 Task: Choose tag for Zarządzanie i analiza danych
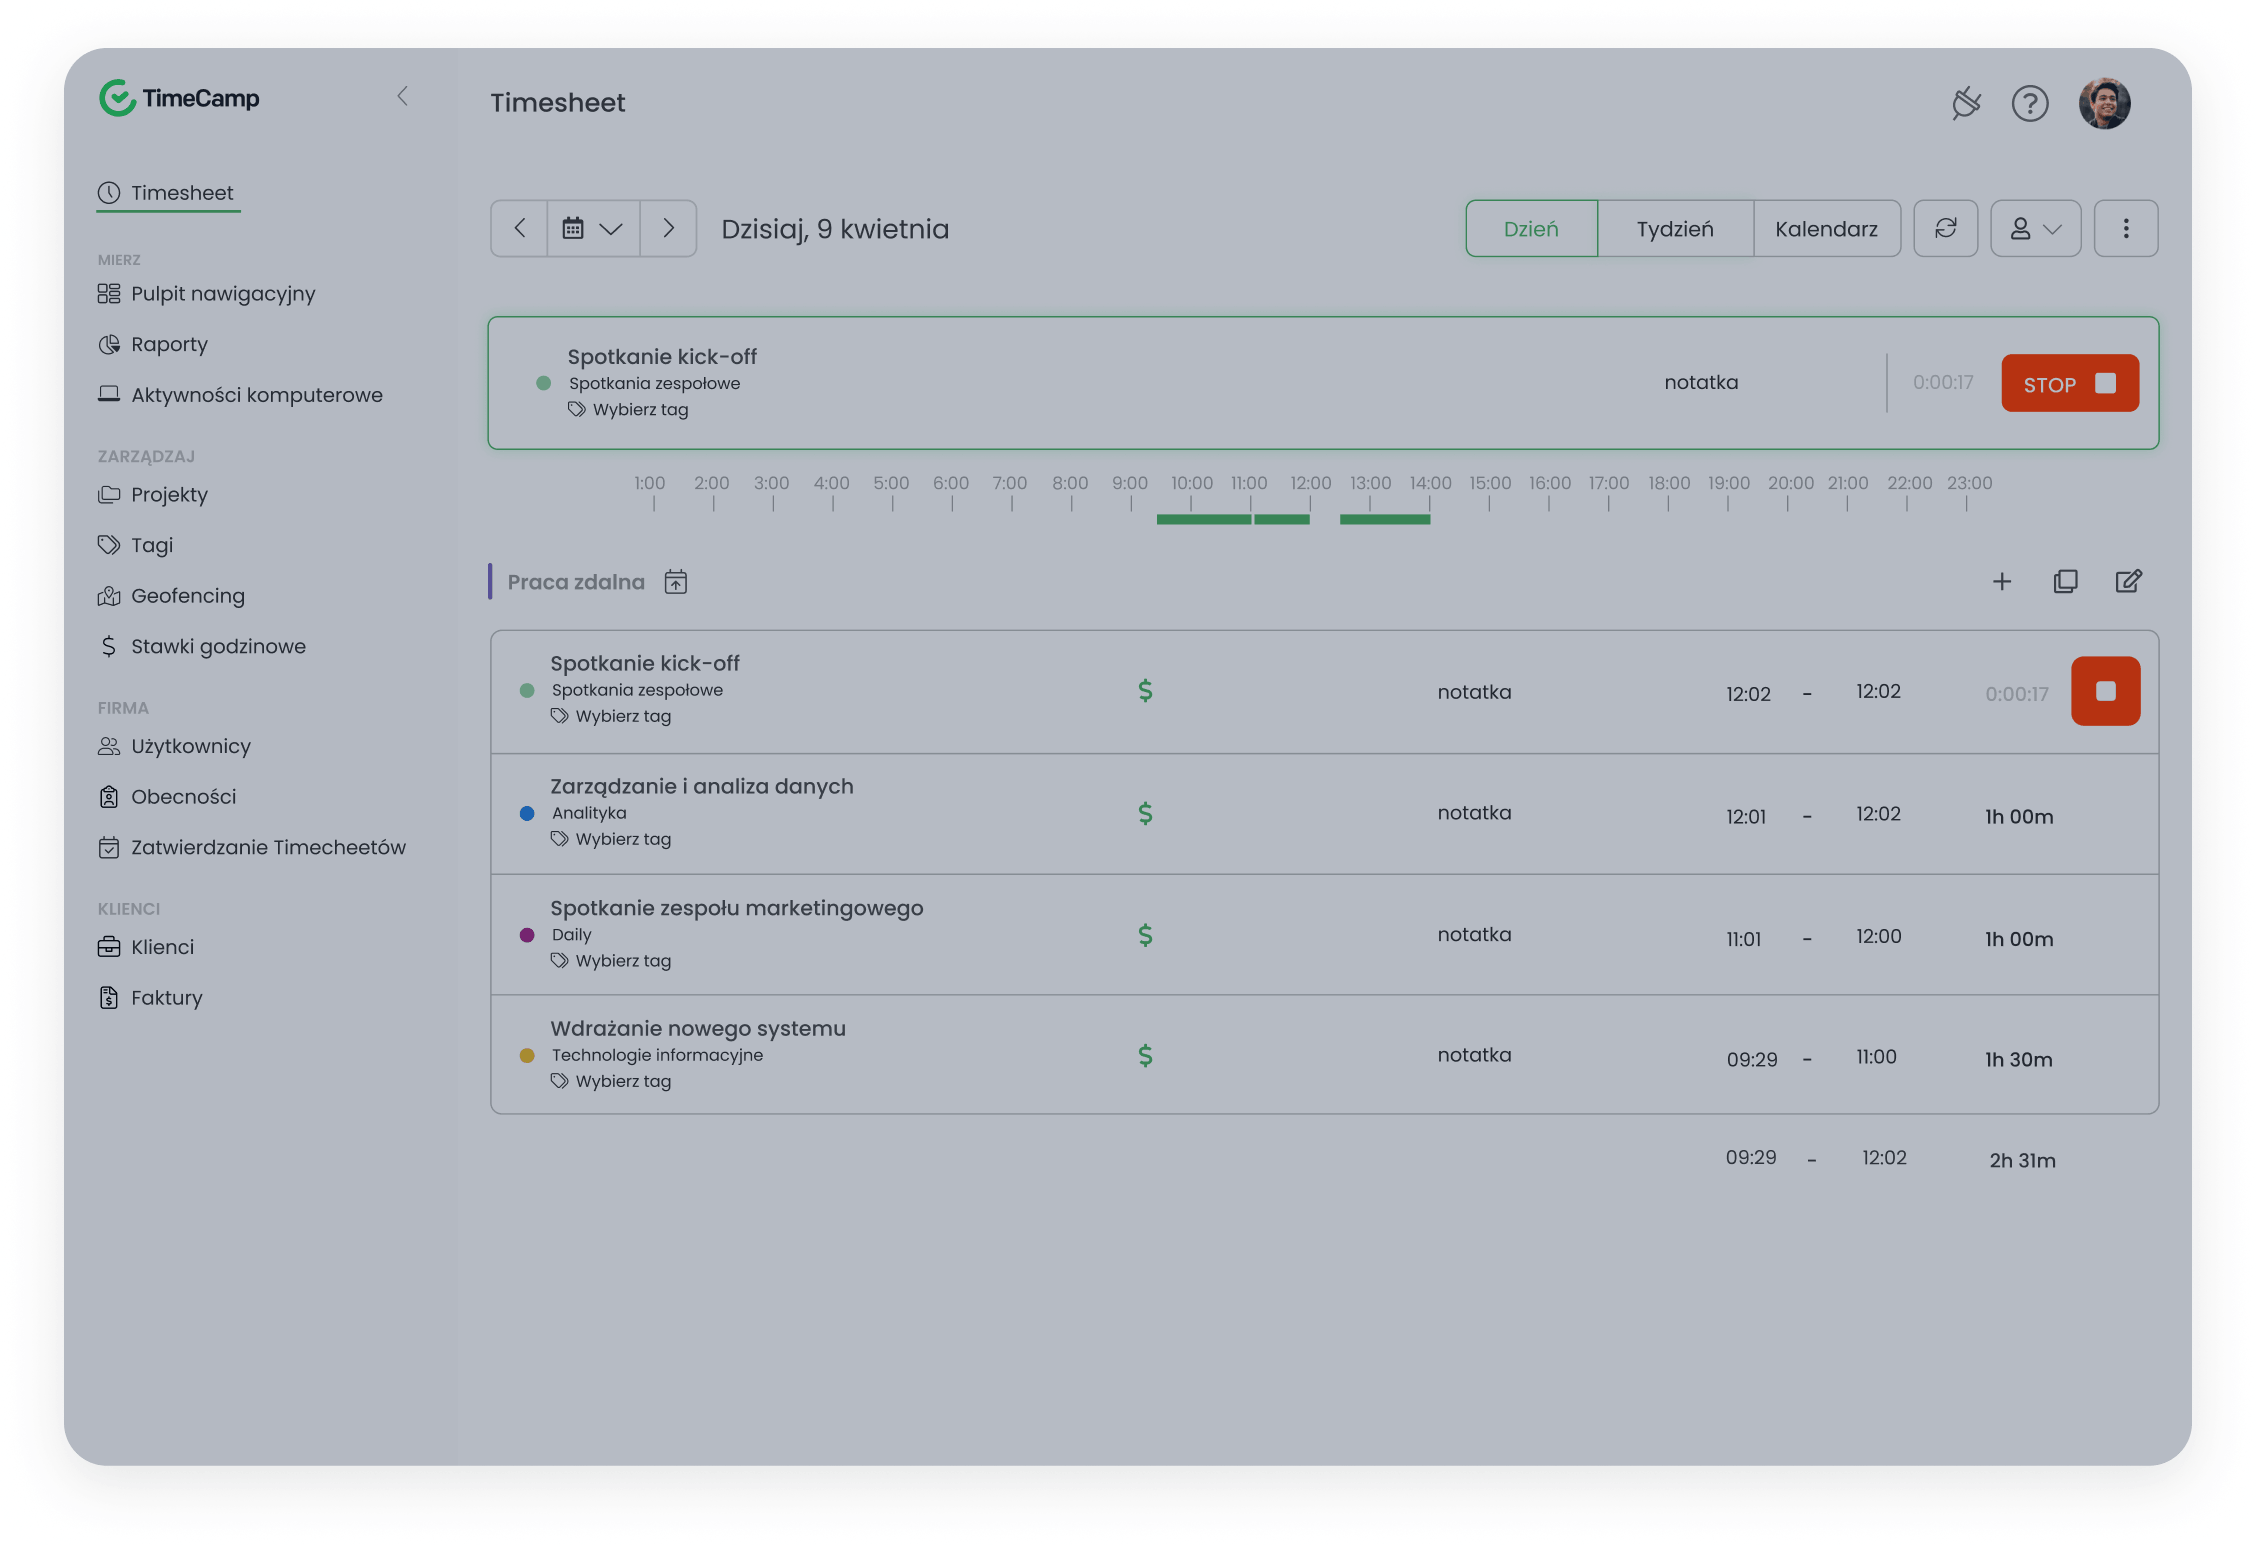pos(612,839)
